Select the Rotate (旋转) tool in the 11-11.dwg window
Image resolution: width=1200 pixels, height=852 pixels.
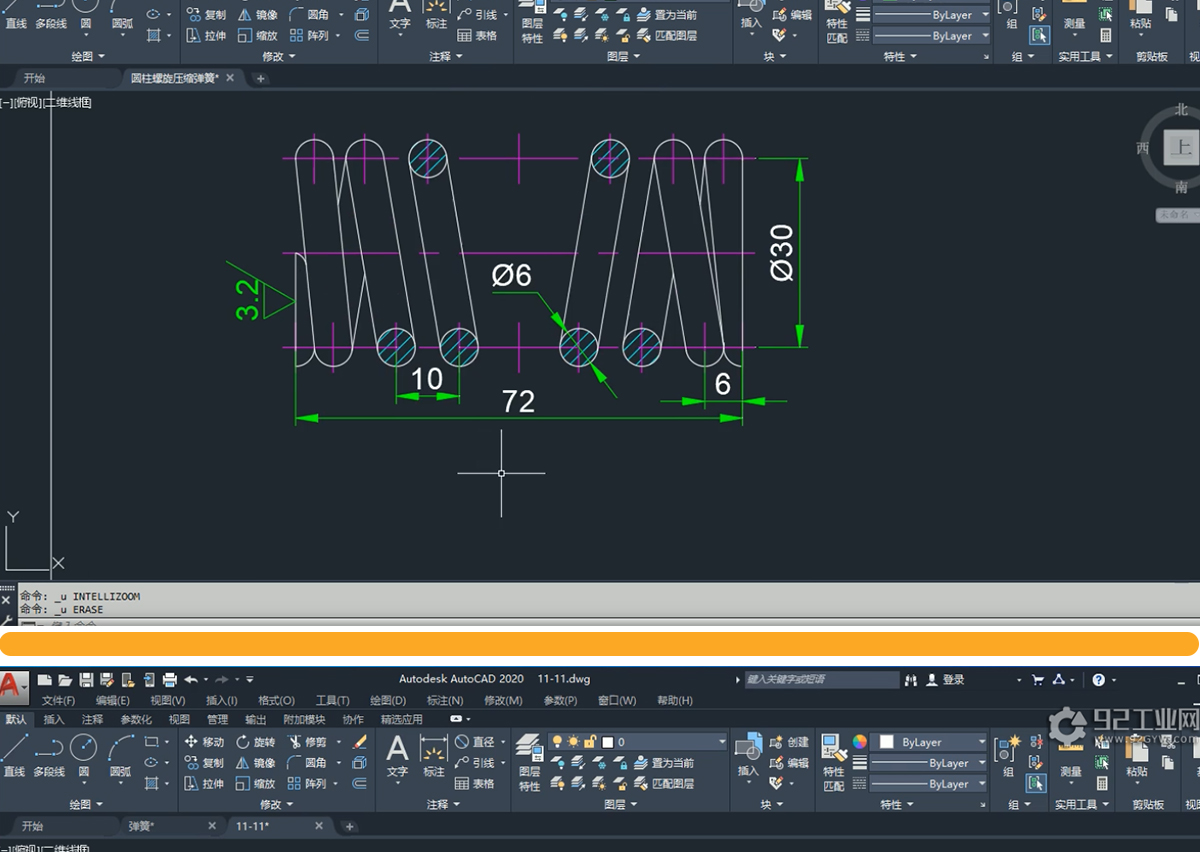255,742
